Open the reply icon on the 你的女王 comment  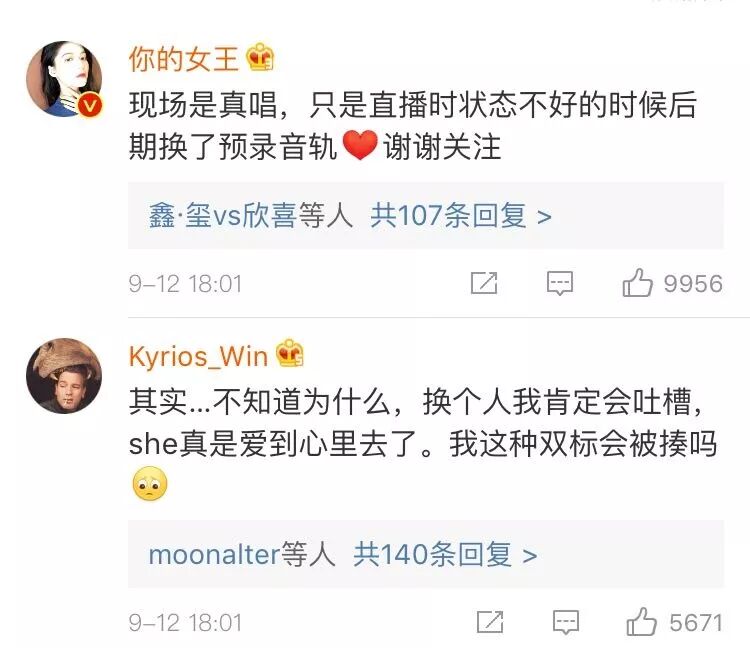[560, 283]
